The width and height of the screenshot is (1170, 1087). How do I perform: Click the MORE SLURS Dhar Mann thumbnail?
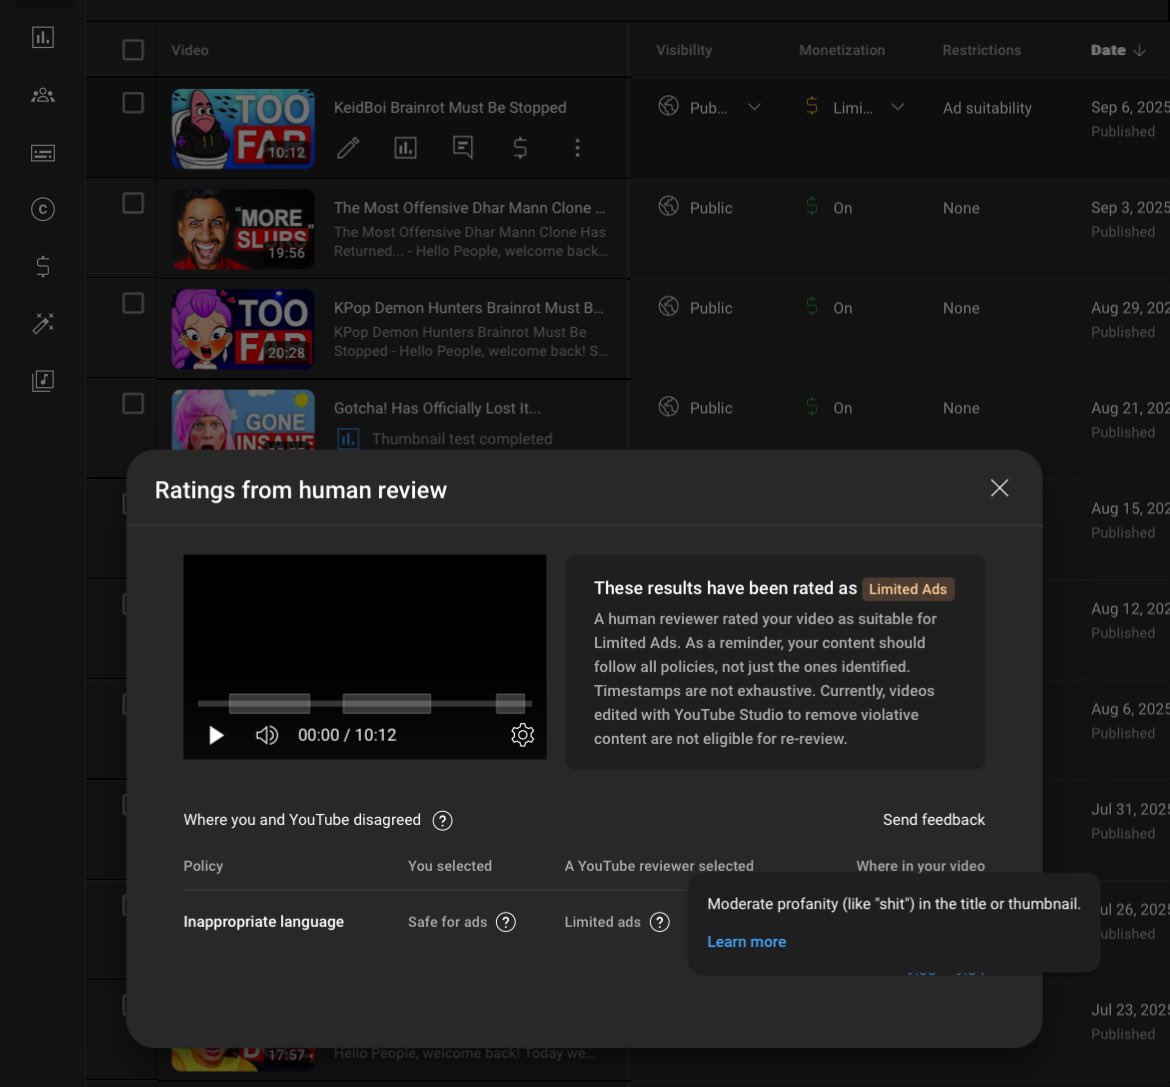[243, 229]
